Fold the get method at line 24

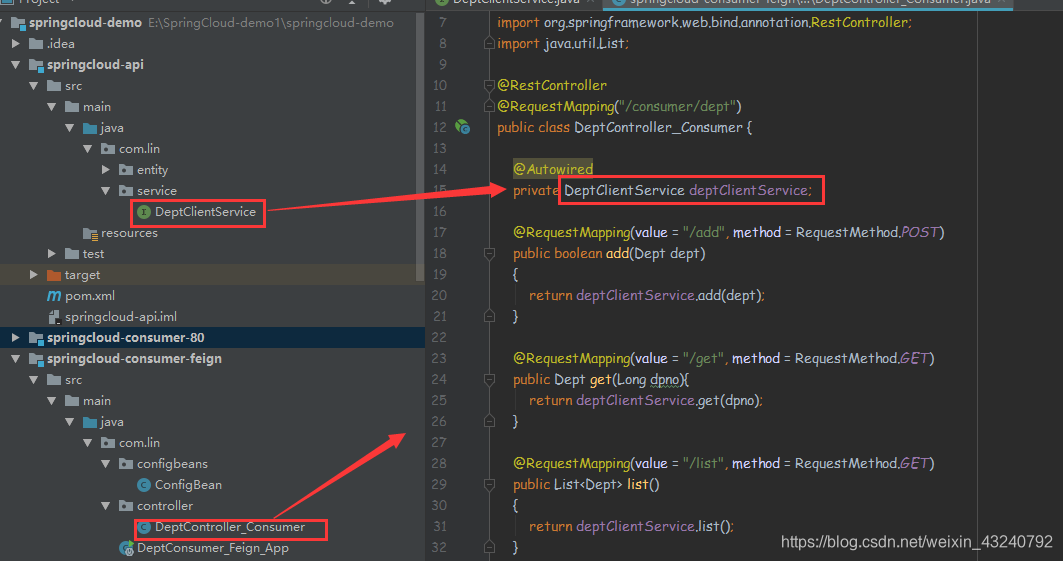pyautogui.click(x=489, y=379)
